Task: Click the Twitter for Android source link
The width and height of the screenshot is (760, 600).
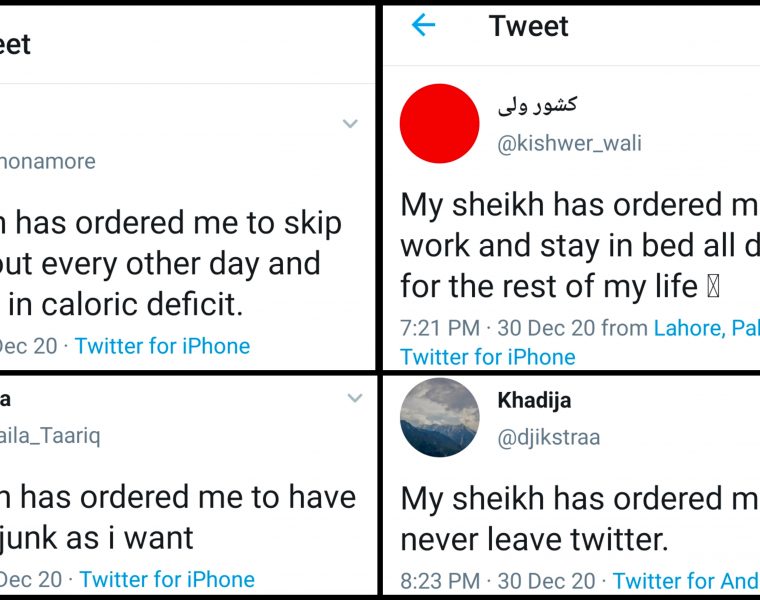Action: point(686,580)
